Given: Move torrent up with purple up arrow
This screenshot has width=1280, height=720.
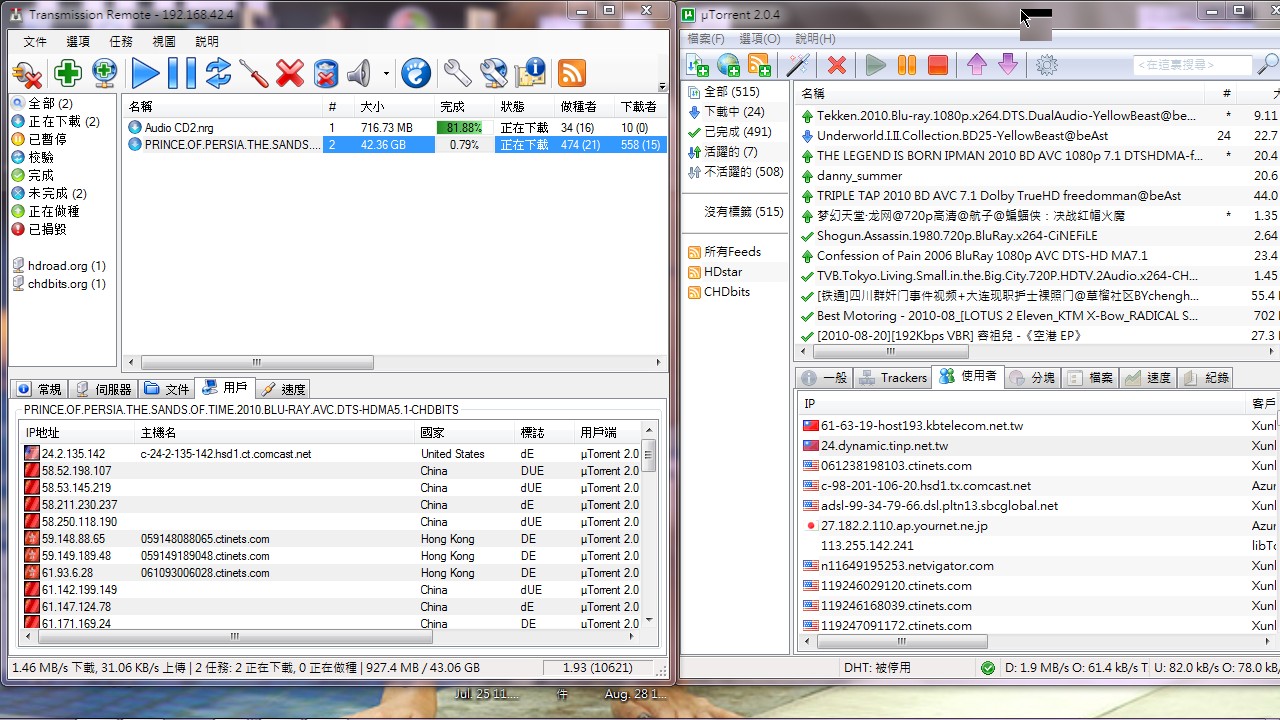Looking at the screenshot, I should point(977,65).
